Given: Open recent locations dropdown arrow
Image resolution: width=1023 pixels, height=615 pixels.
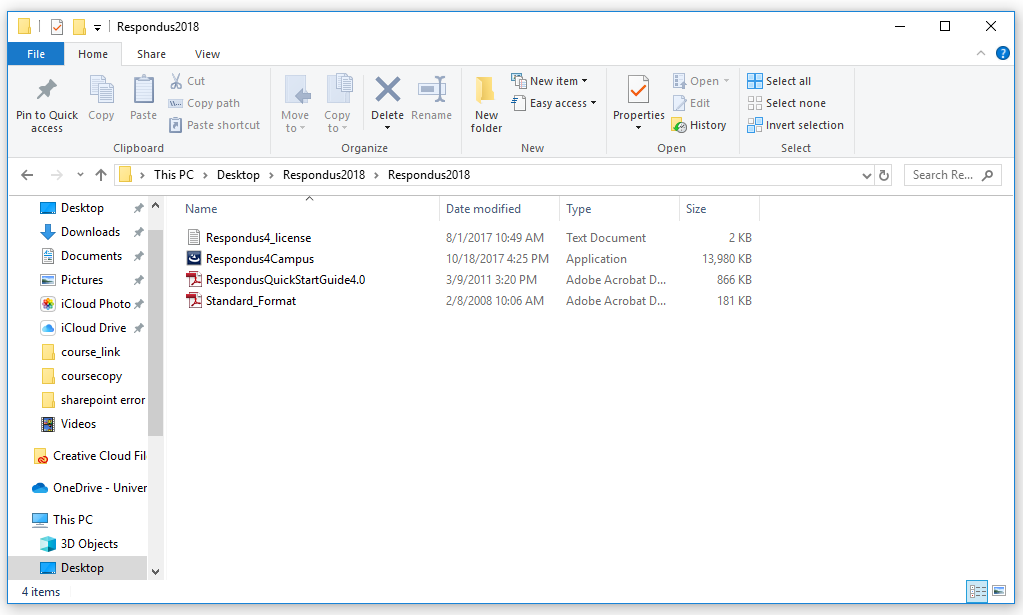Looking at the screenshot, I should [80, 175].
